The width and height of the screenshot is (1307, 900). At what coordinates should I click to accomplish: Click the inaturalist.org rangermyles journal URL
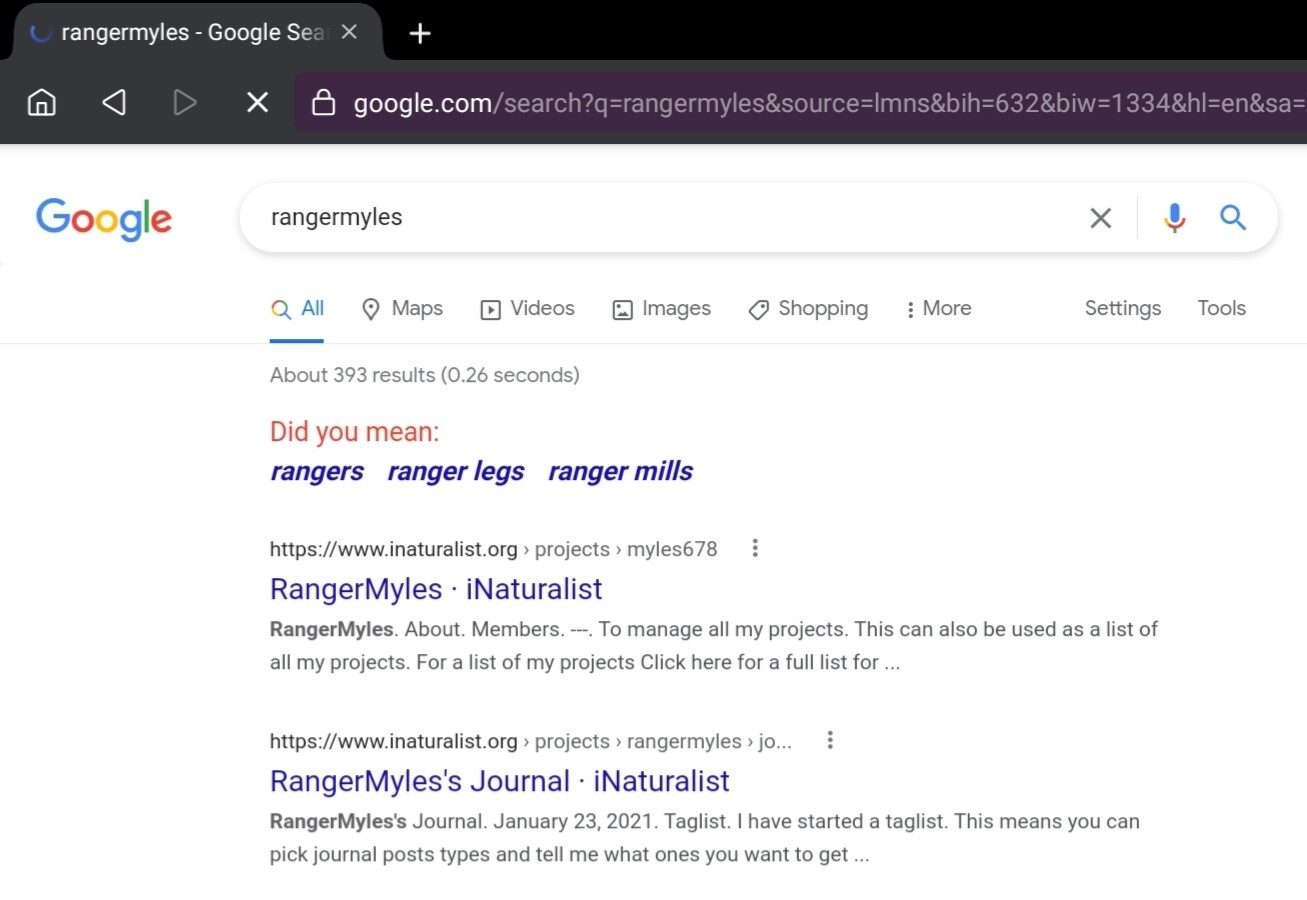click(x=531, y=741)
